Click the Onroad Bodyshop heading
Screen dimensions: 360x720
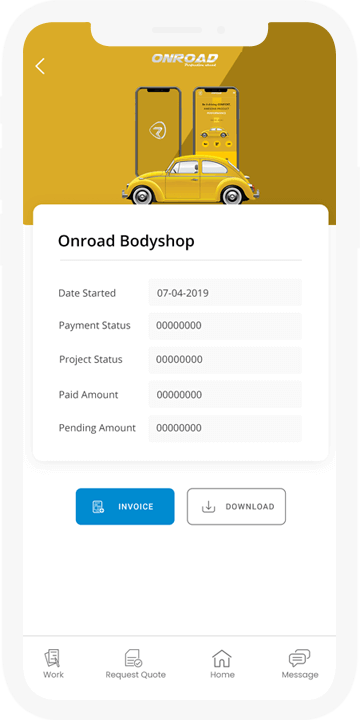click(126, 241)
